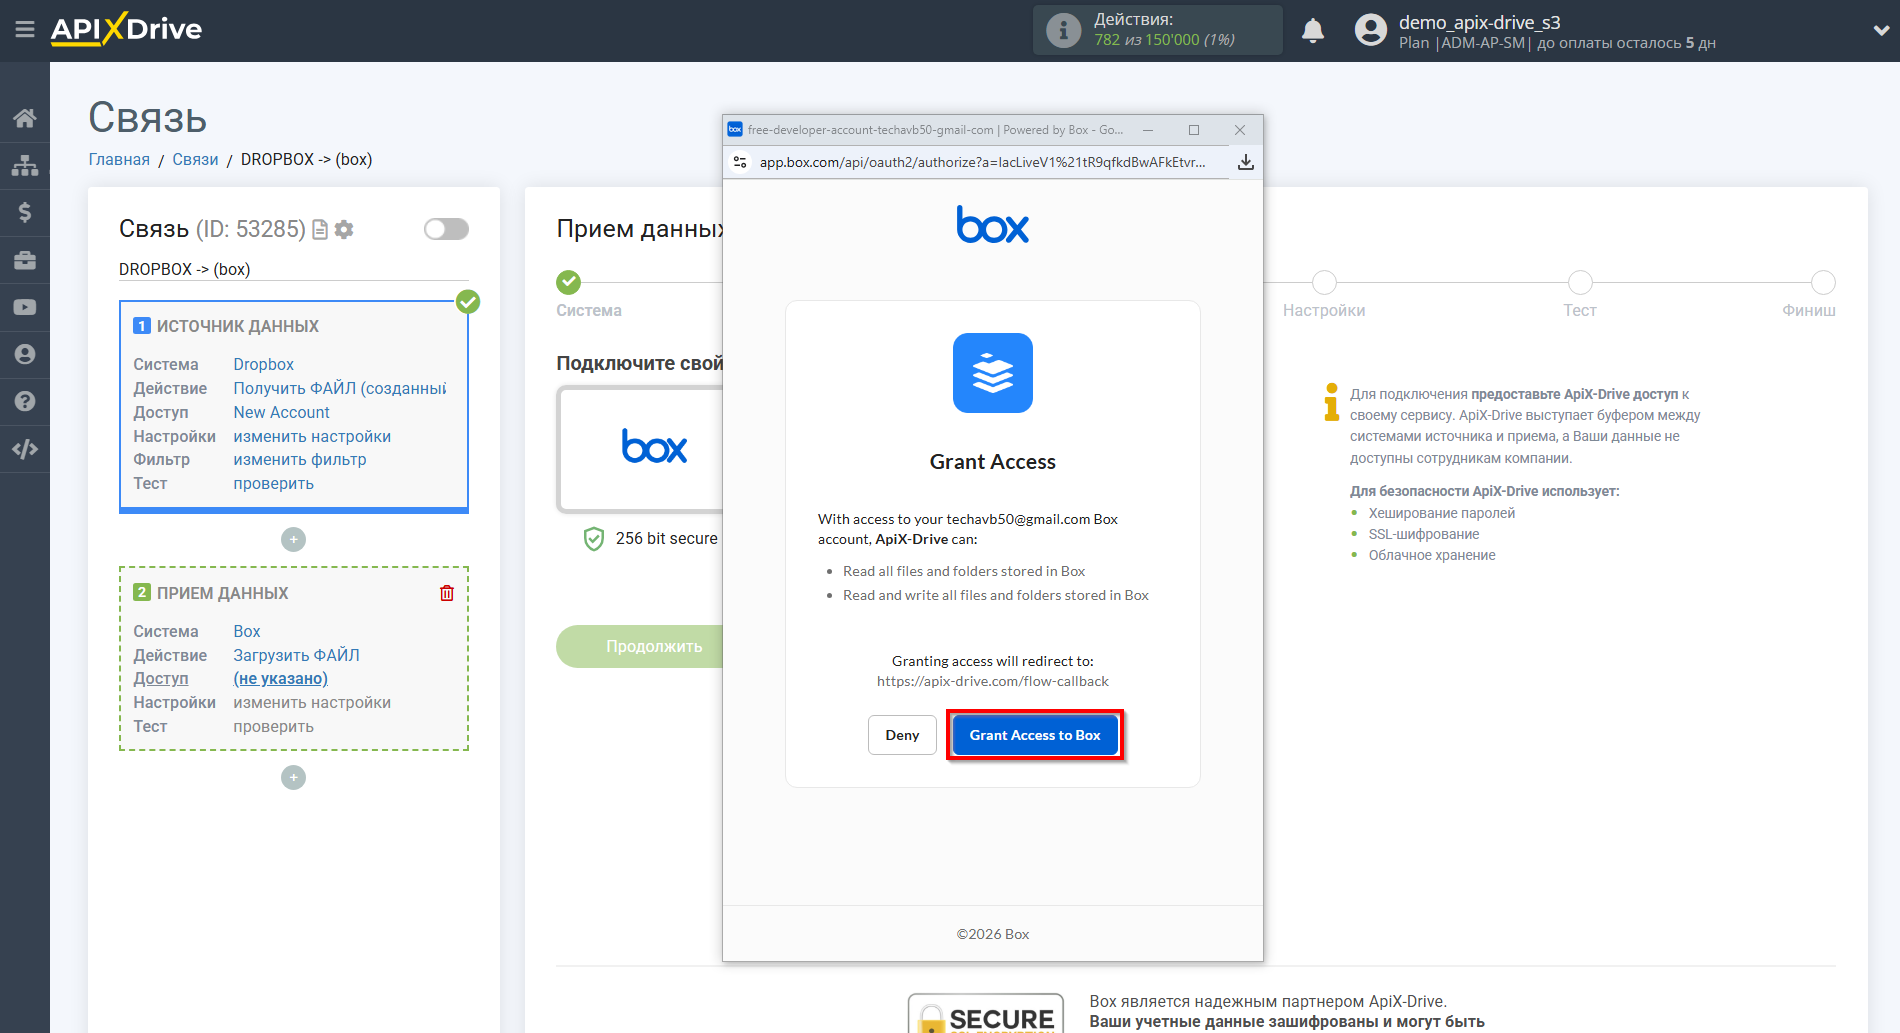Image resolution: width=1900 pixels, height=1033 pixels.
Task: Click the popup address bar URL
Action: click(982, 162)
